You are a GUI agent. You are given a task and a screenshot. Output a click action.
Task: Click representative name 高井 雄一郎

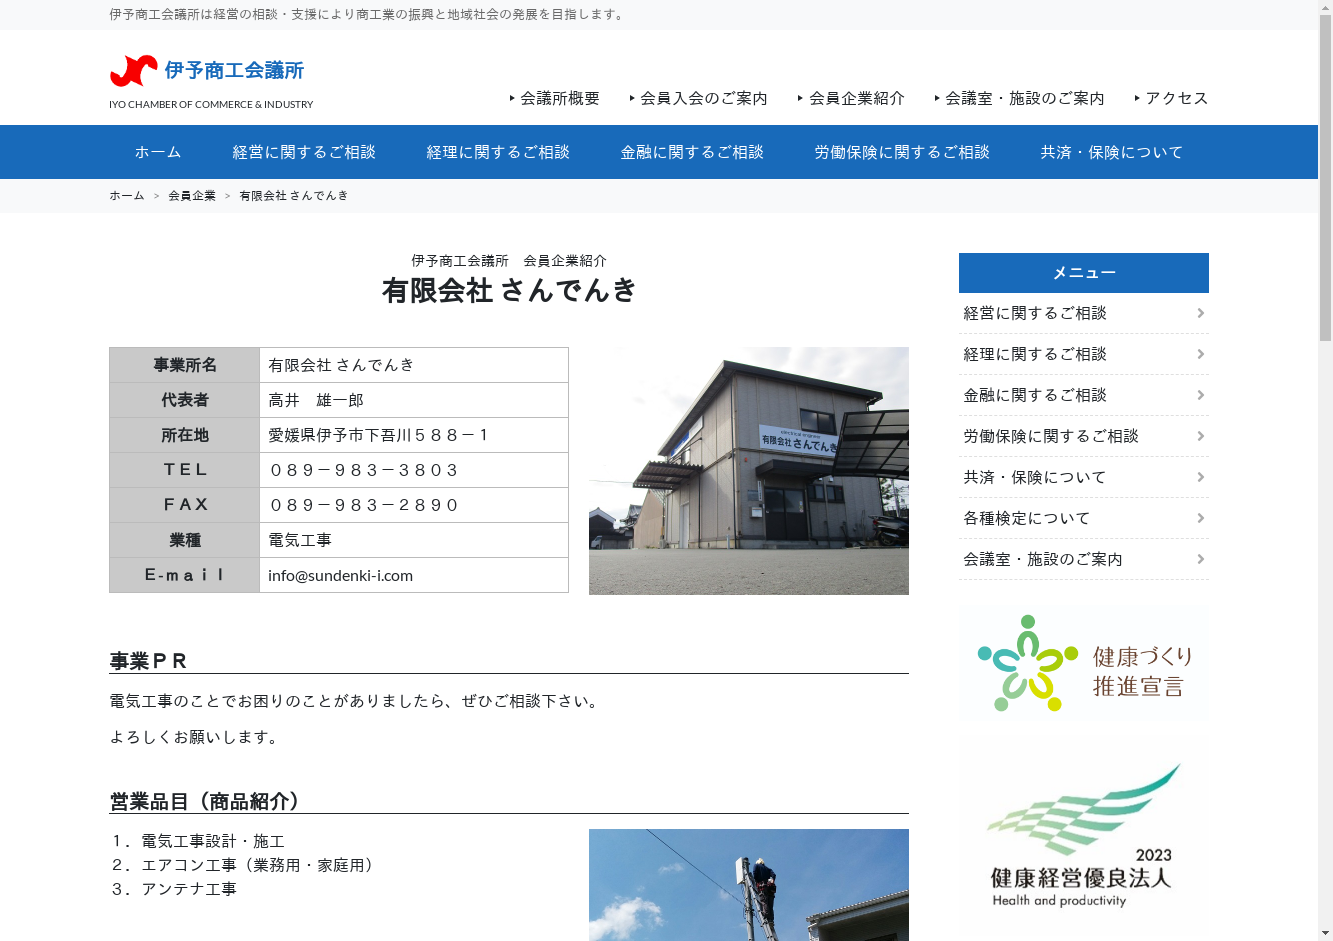316,400
